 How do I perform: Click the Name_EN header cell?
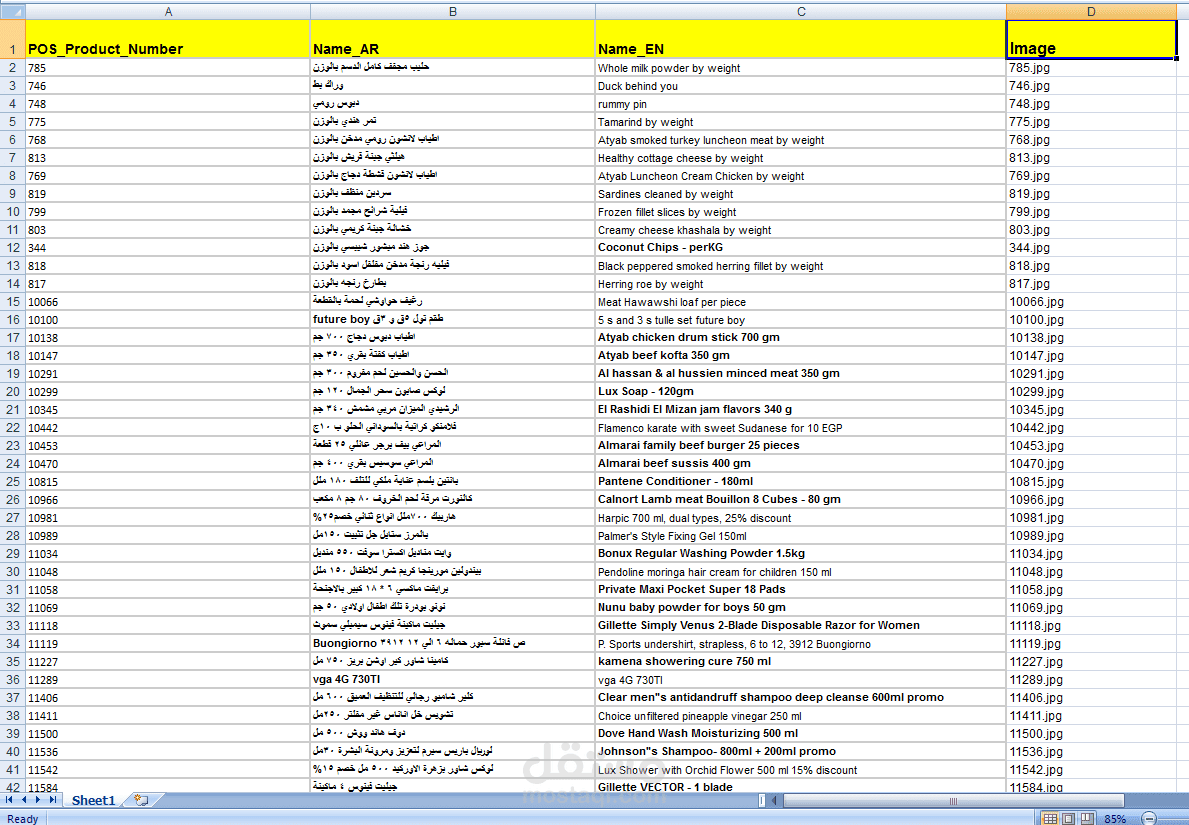tap(801, 39)
